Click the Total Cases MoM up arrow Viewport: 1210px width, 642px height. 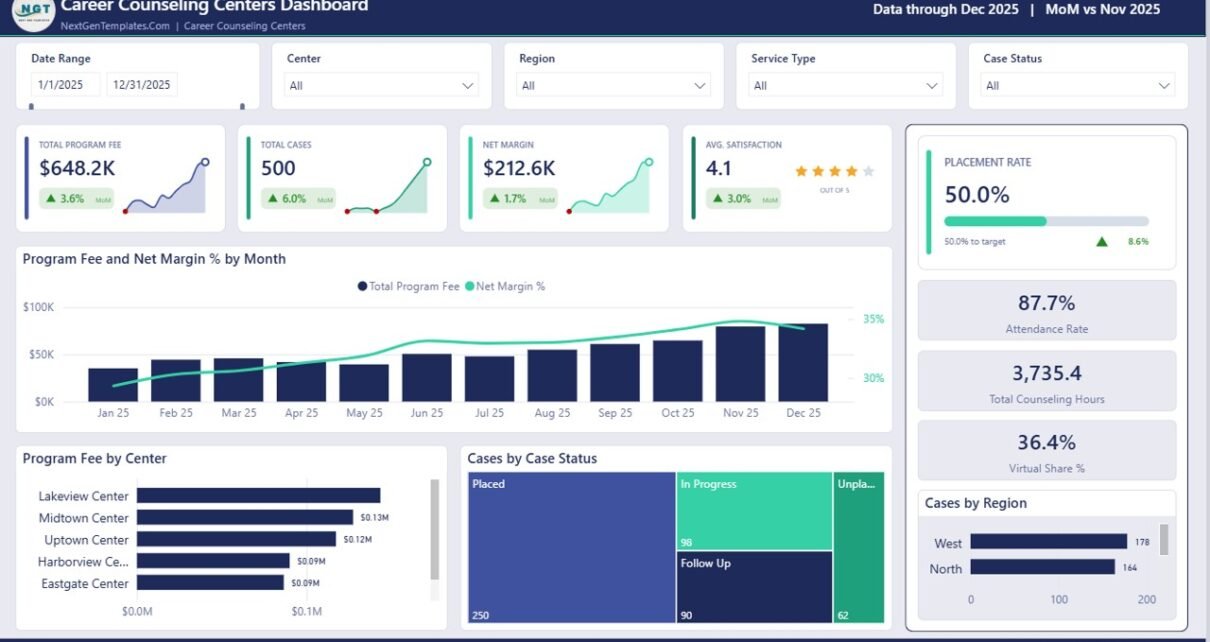click(x=273, y=199)
